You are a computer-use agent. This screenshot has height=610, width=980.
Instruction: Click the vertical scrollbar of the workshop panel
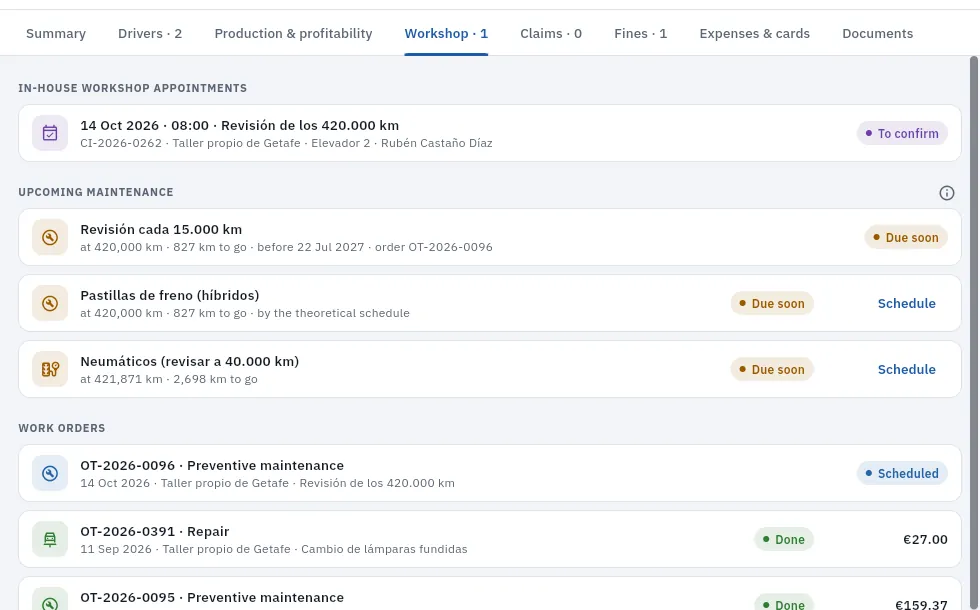[x=974, y=333]
